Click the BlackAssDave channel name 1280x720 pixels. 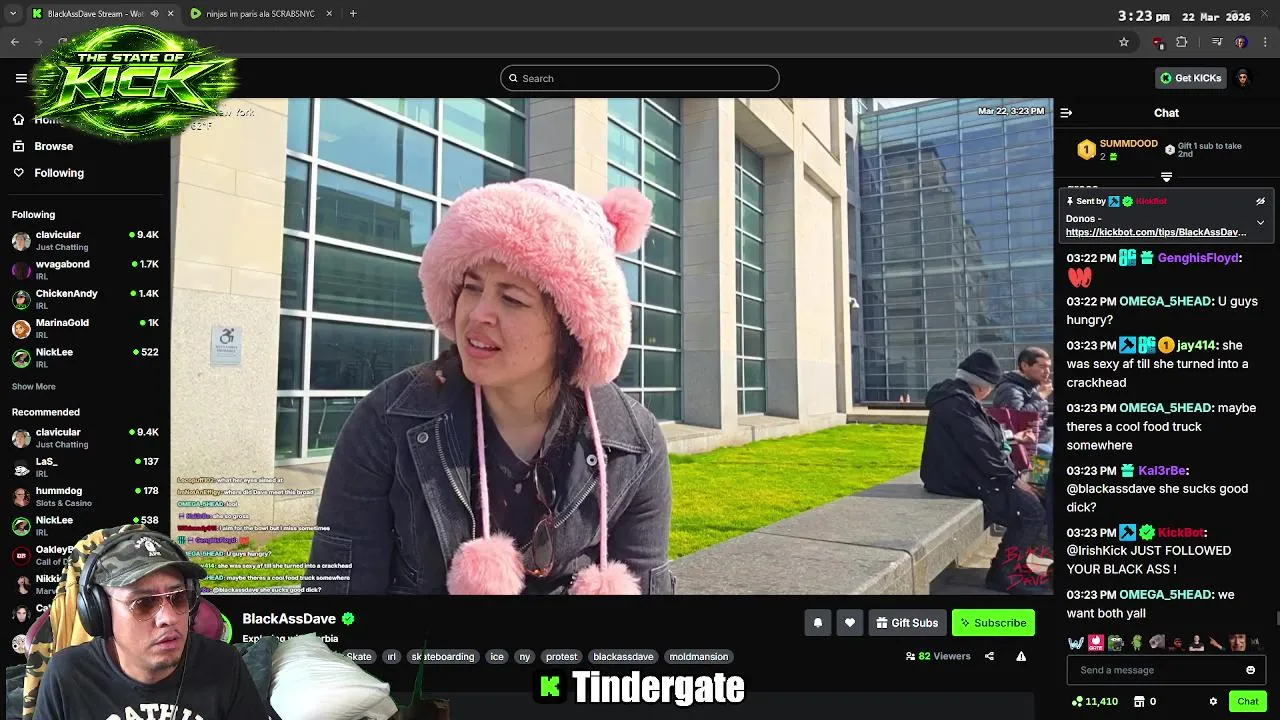pyautogui.click(x=289, y=619)
